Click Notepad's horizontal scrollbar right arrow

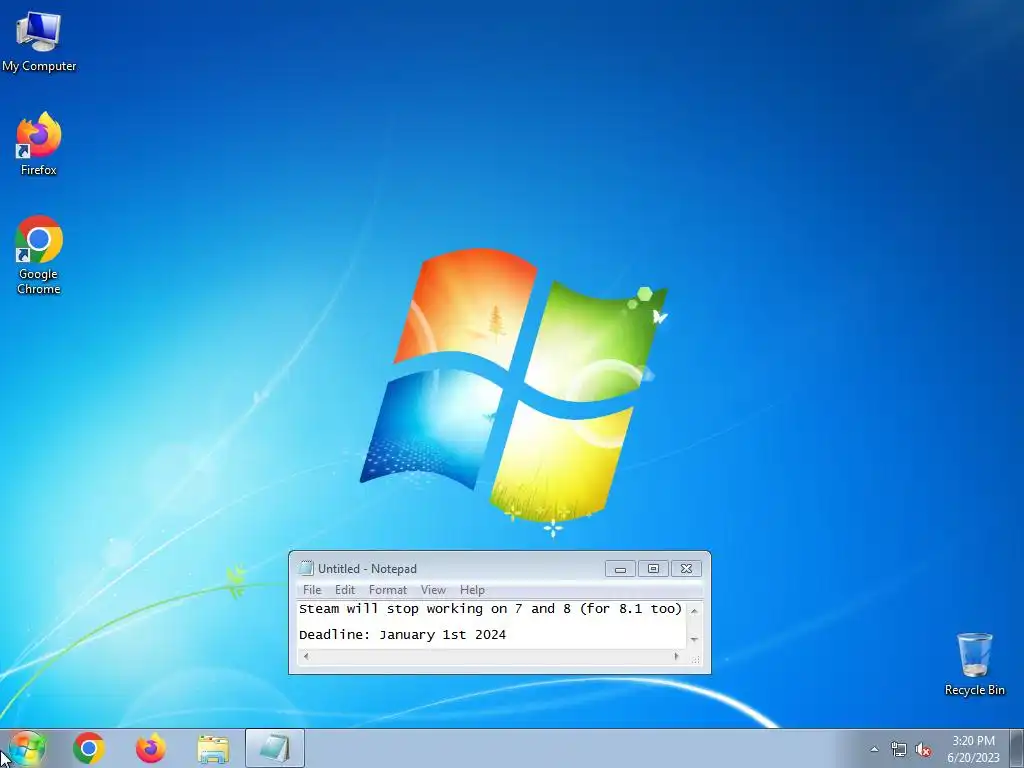tap(677, 656)
